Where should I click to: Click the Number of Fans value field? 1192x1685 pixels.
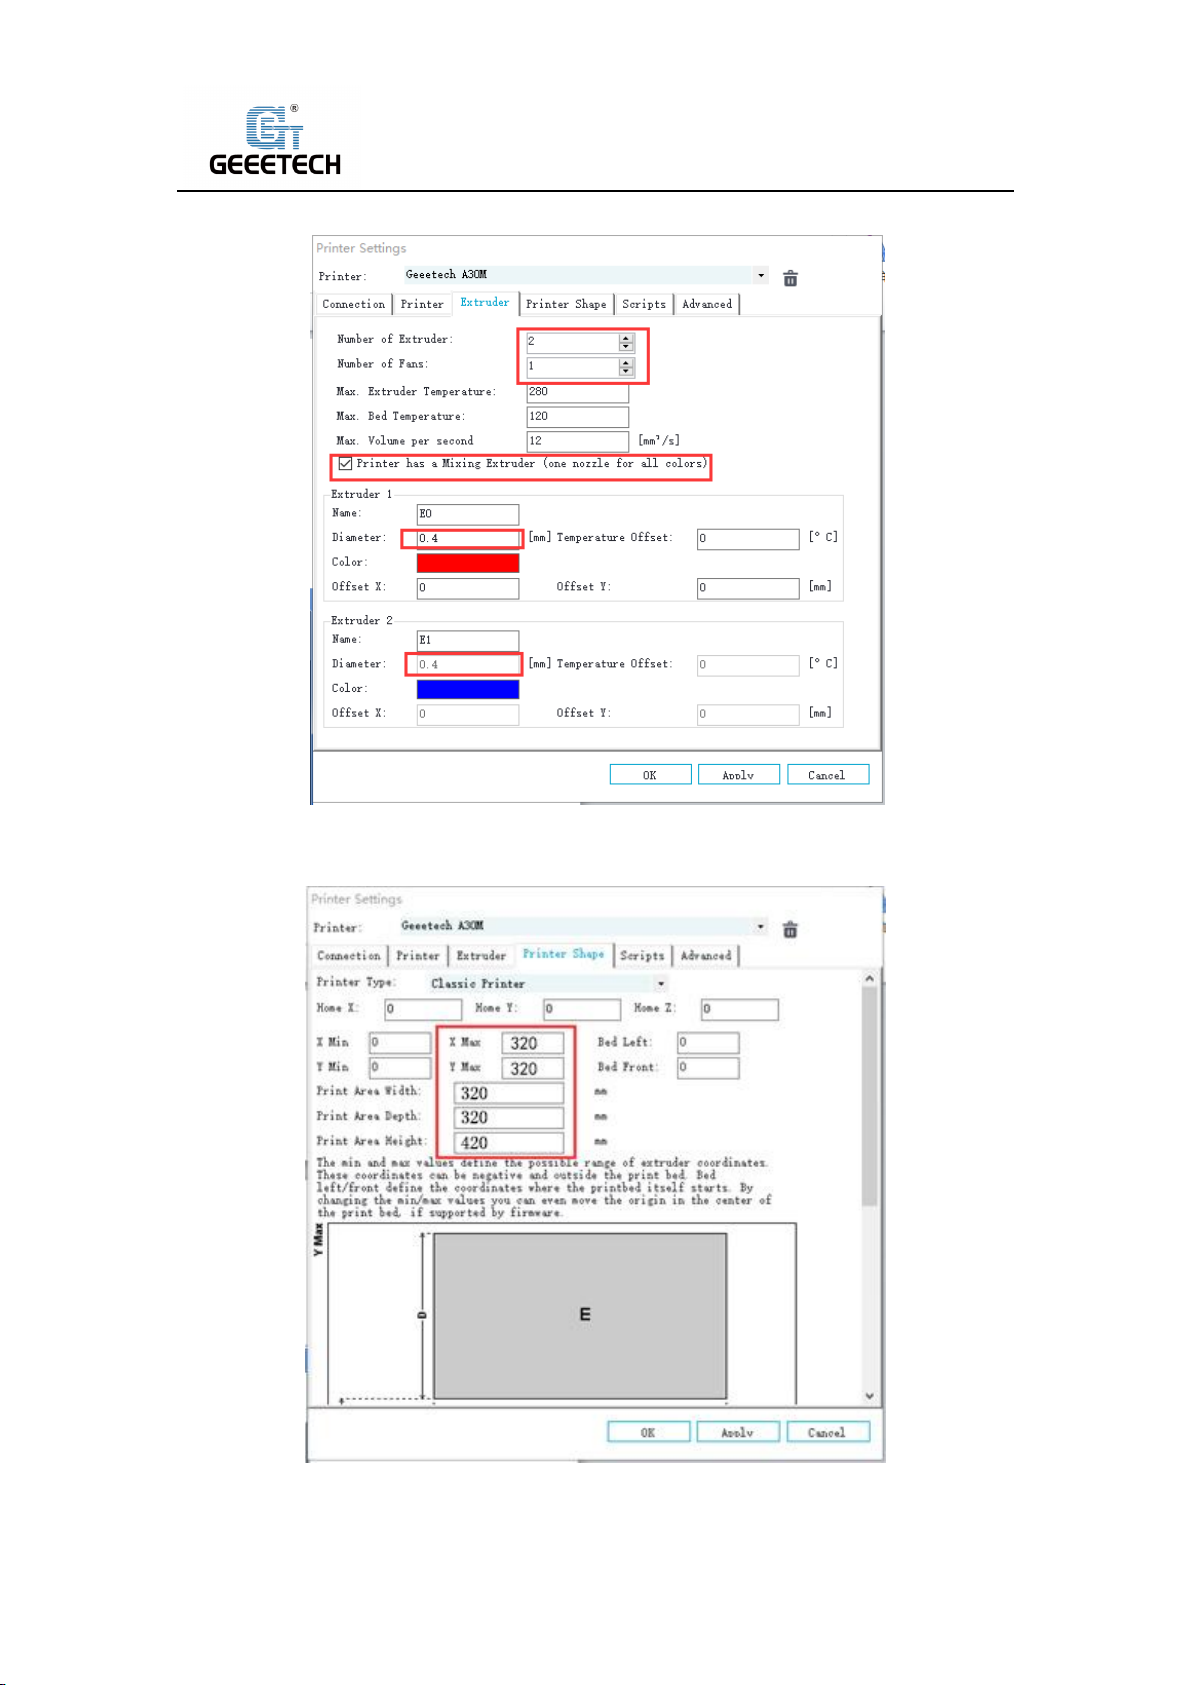573,367
